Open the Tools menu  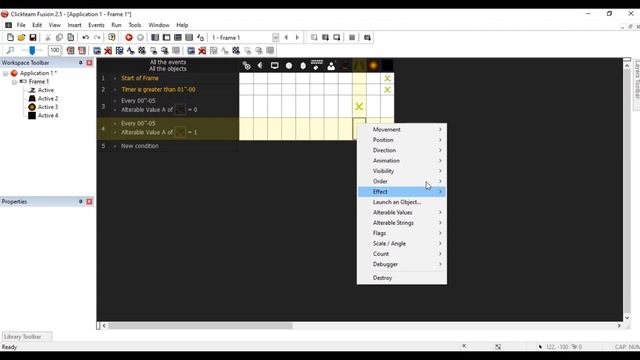pos(135,25)
